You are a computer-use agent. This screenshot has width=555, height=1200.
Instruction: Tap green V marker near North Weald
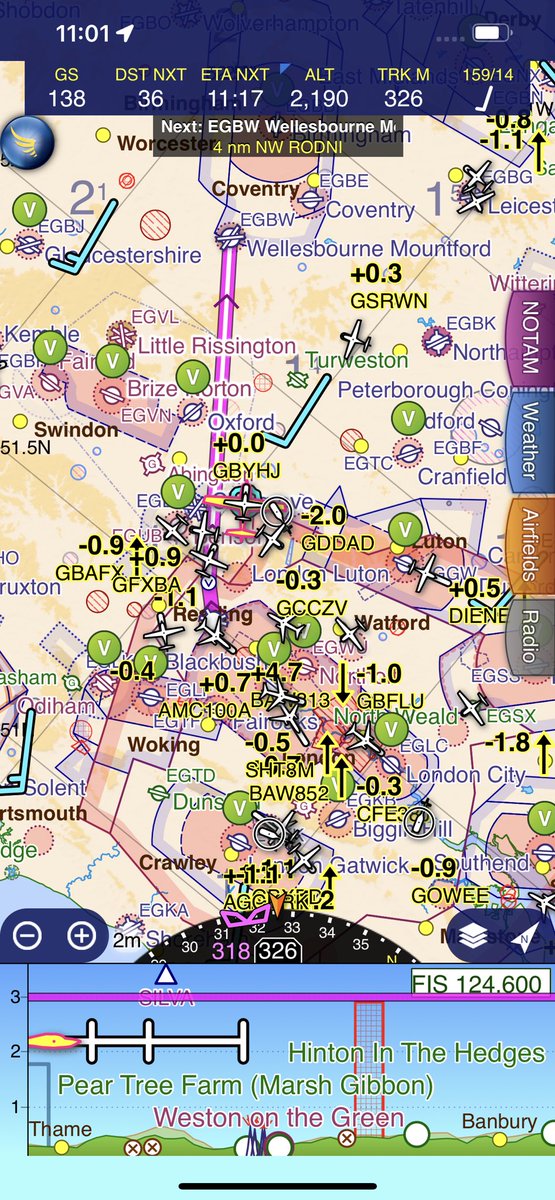(x=390, y=729)
